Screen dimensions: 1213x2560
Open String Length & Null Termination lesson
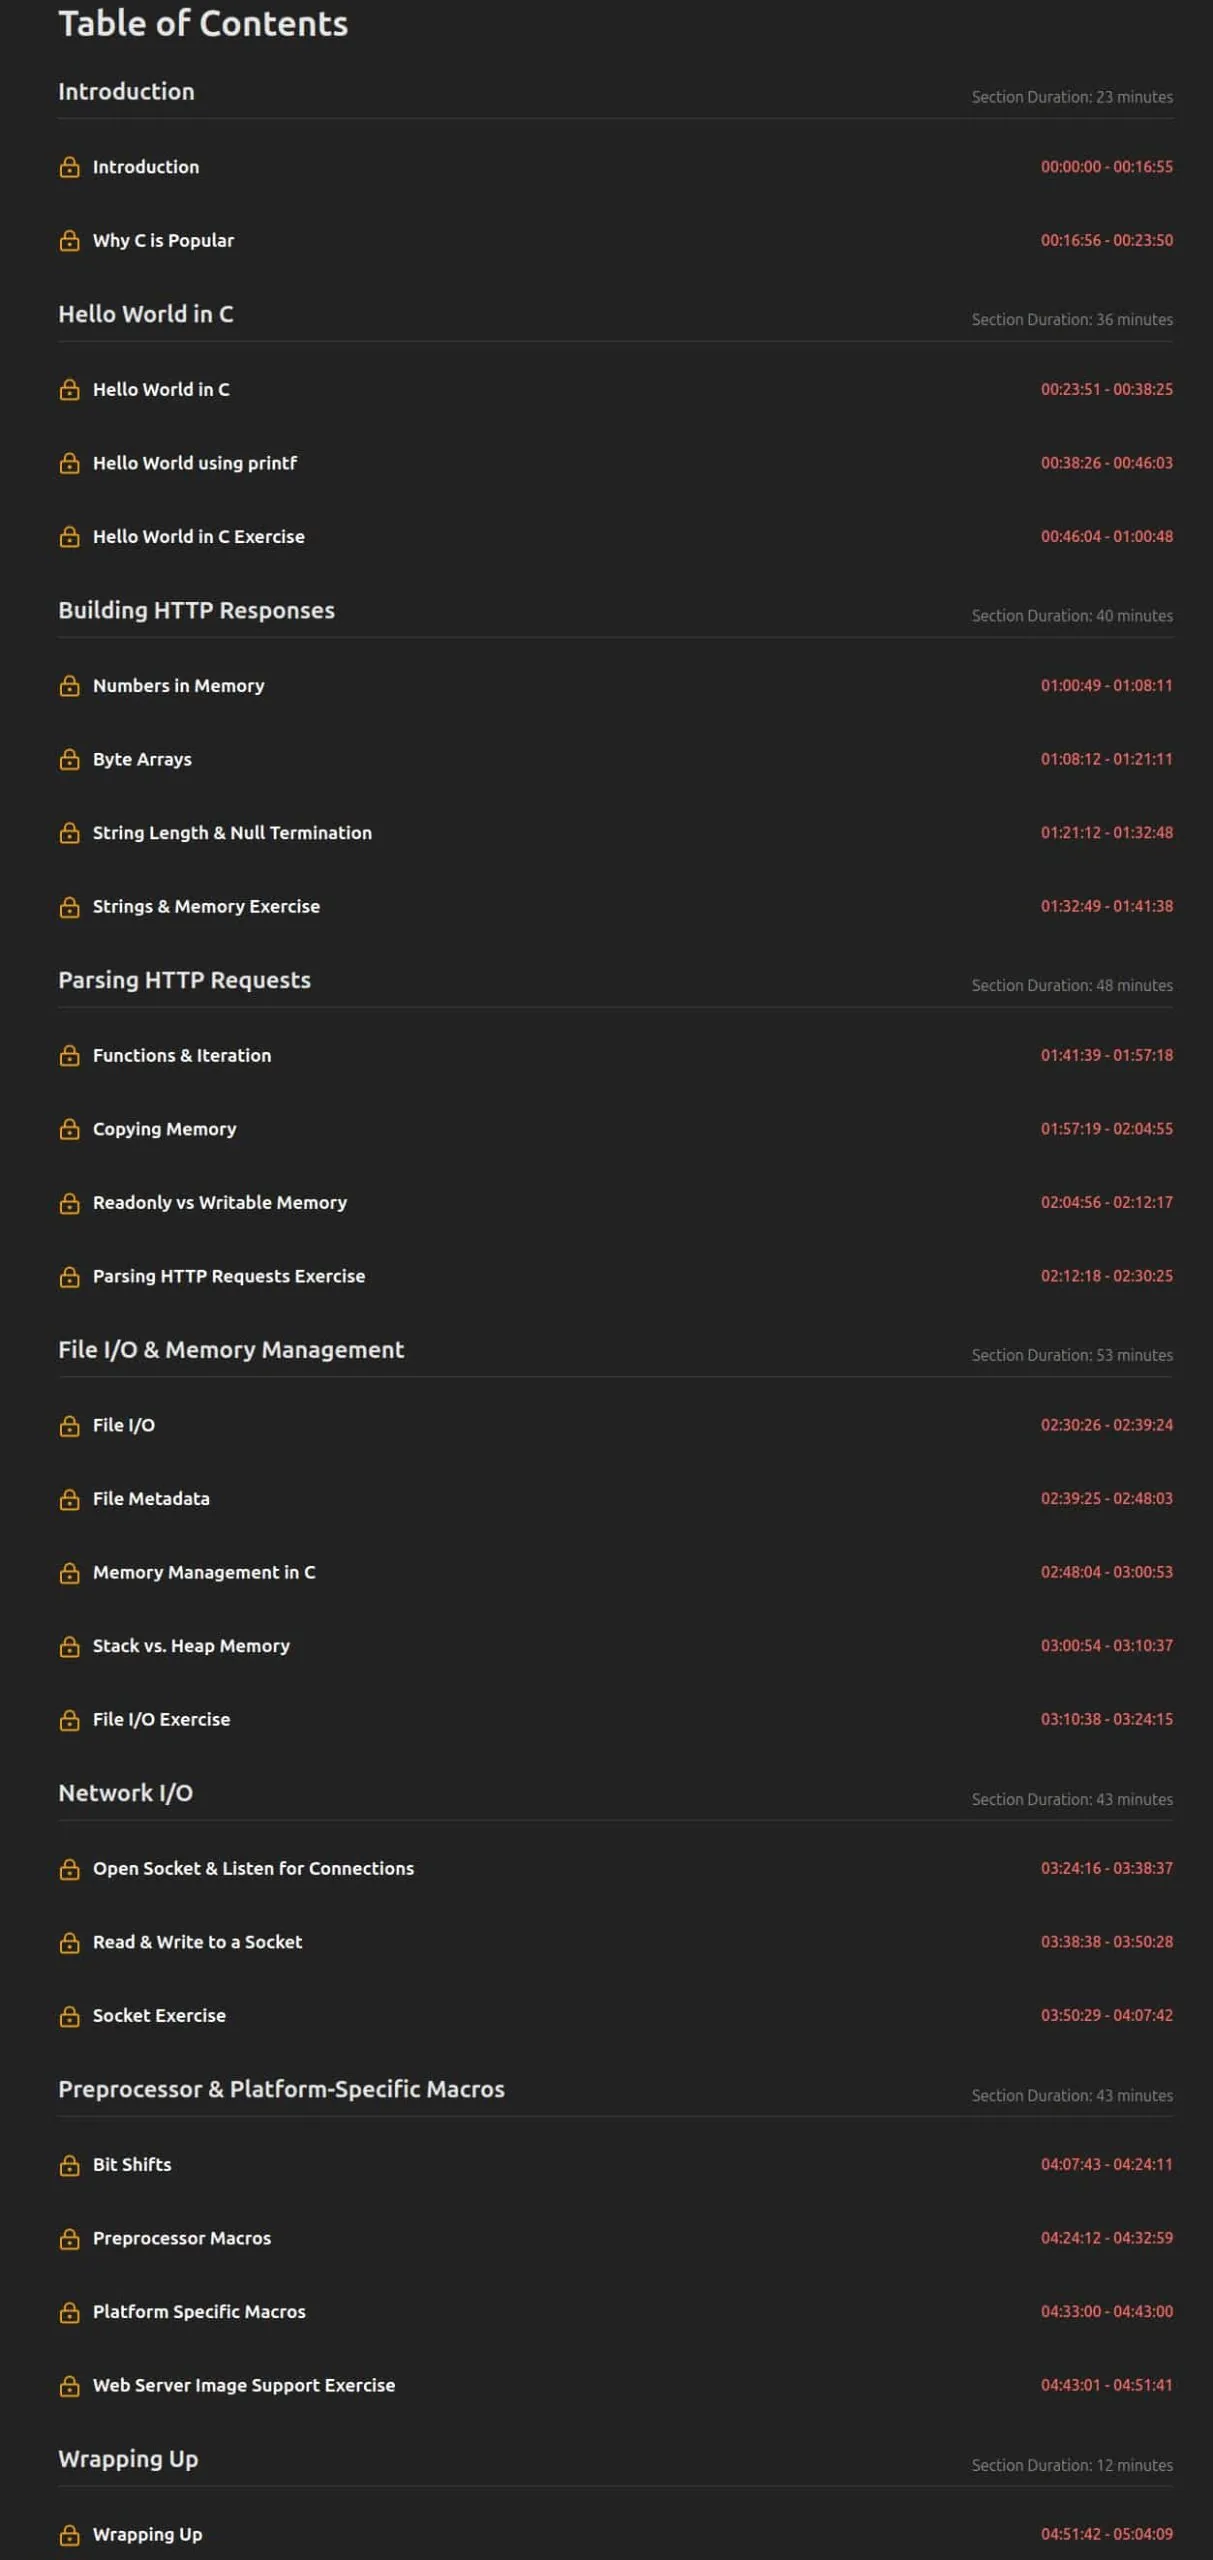[x=232, y=833]
